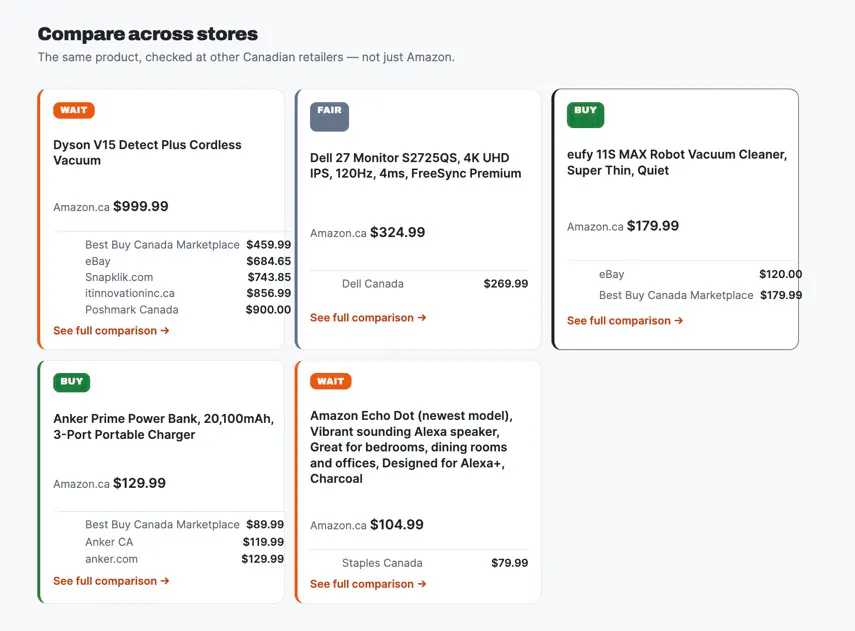Open full comparison for Dell 27 Monitor

tap(368, 317)
